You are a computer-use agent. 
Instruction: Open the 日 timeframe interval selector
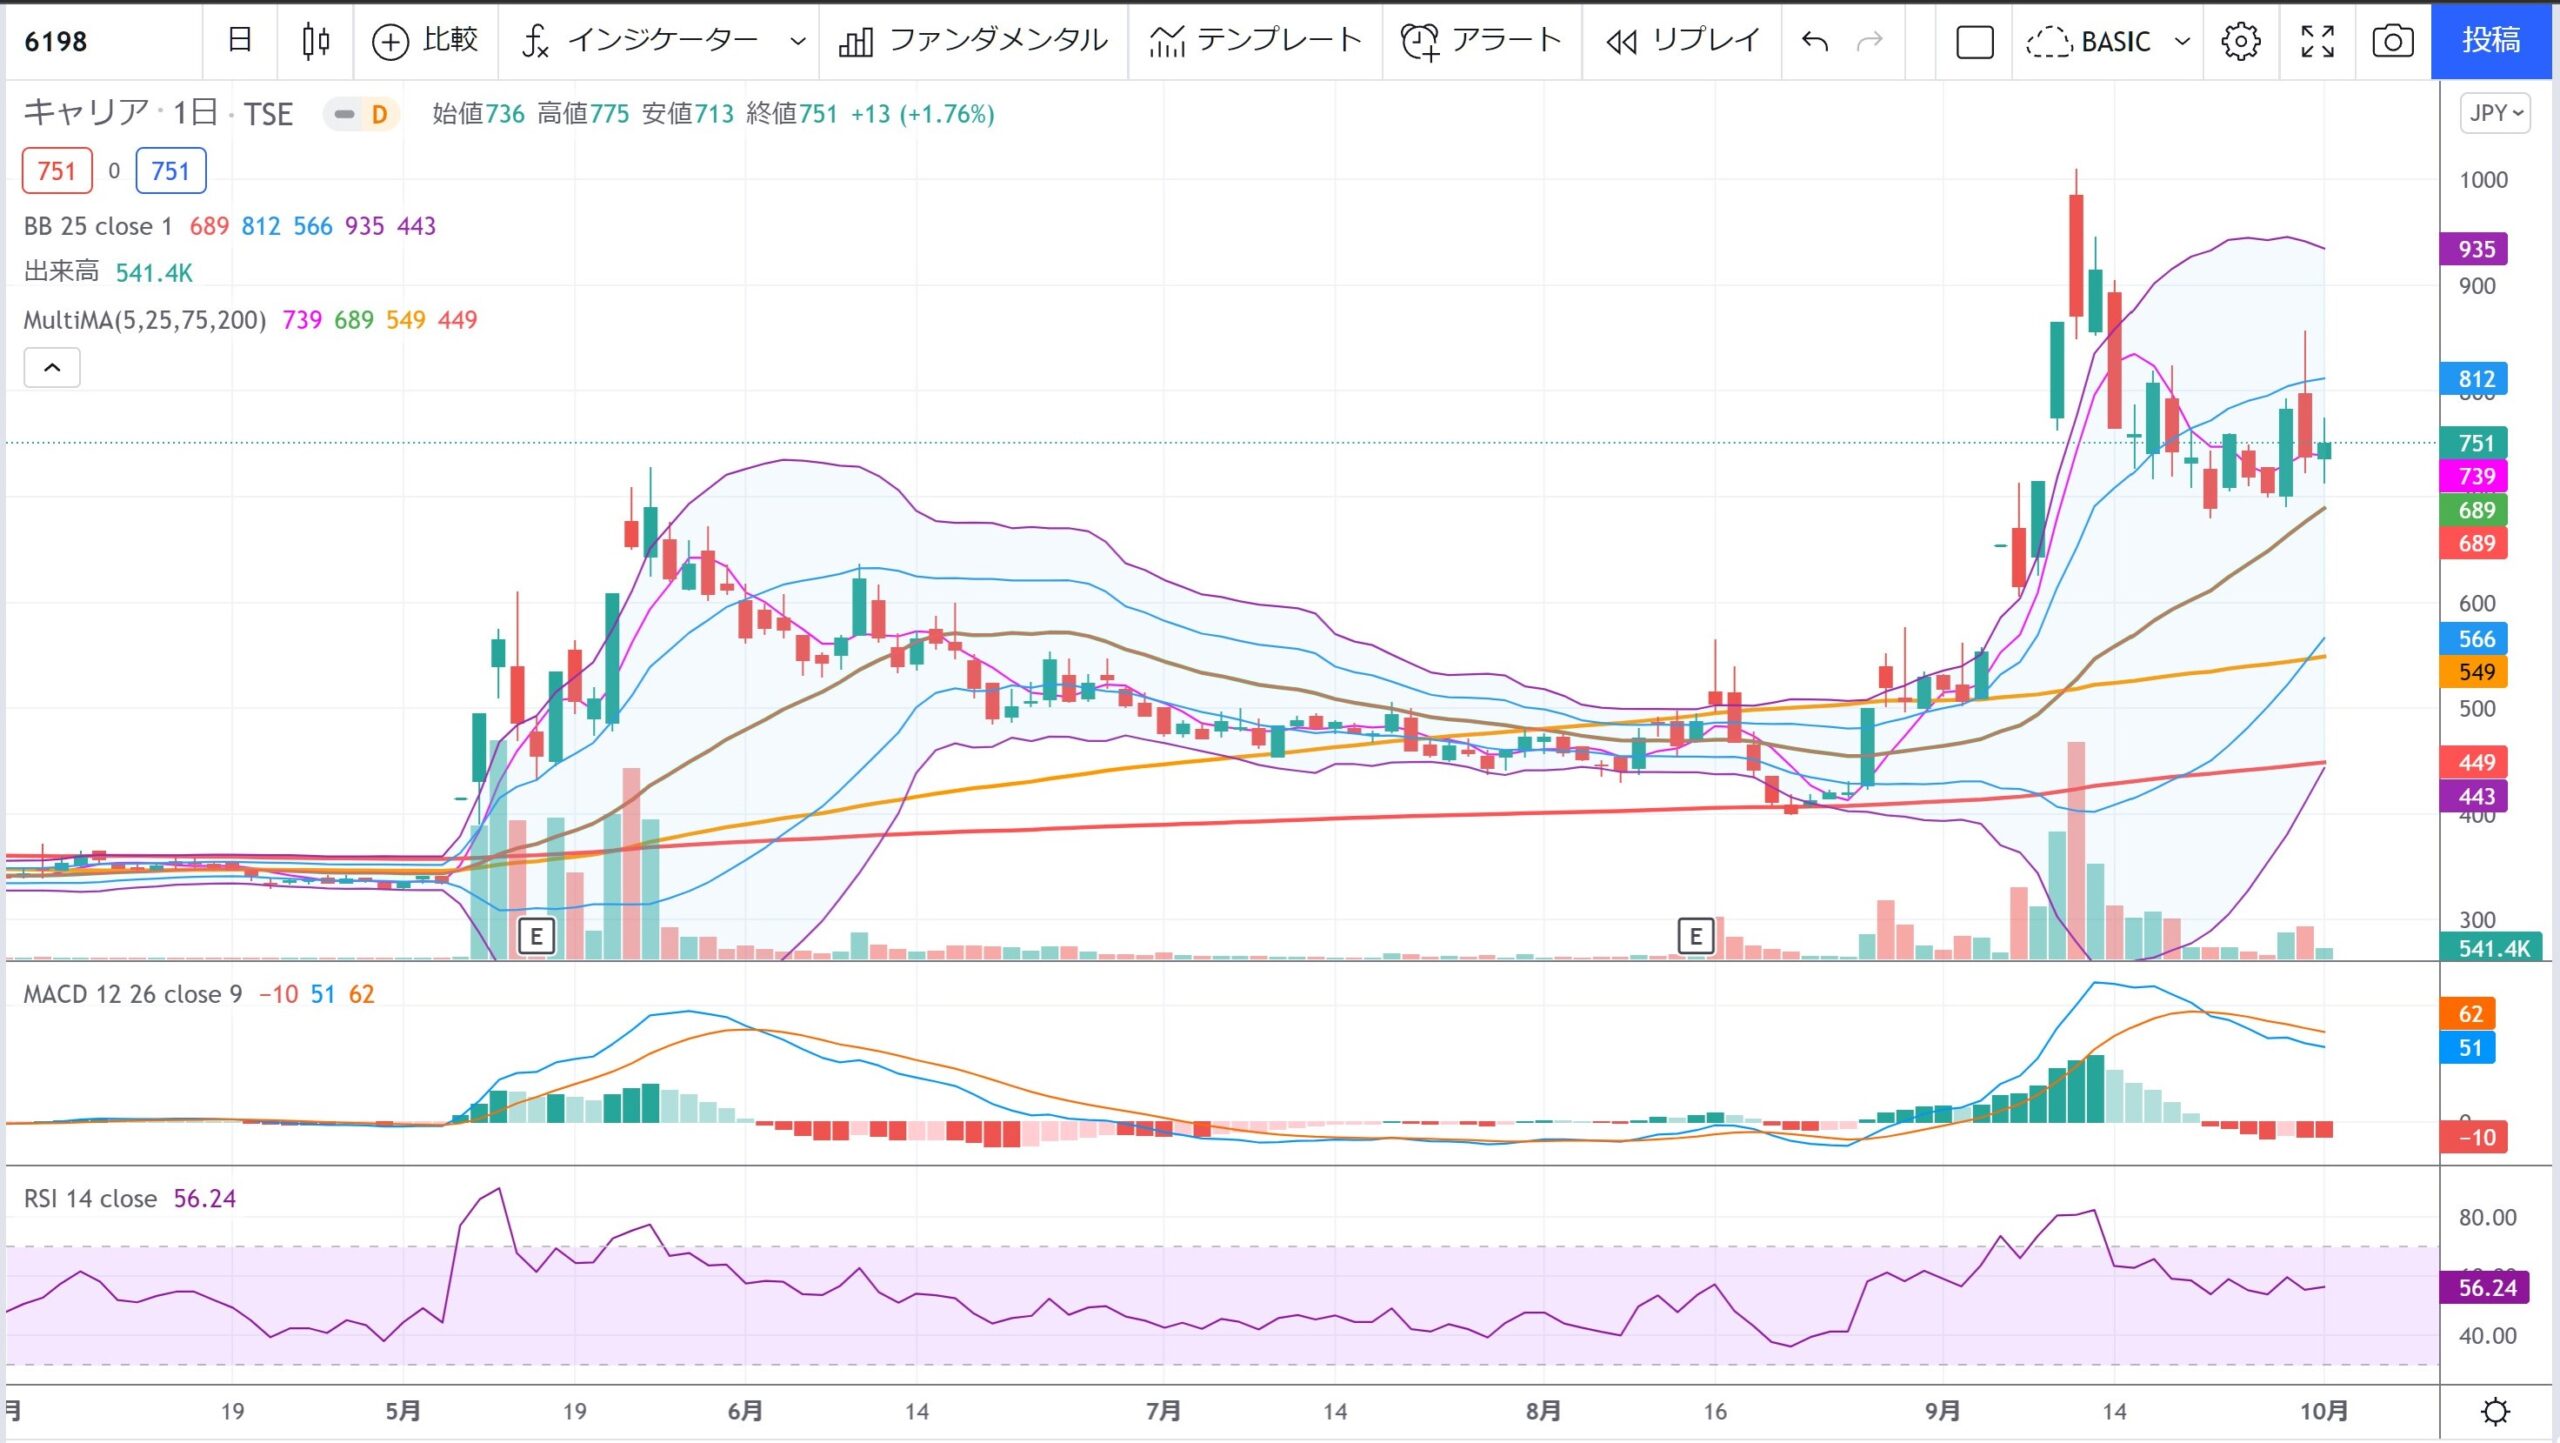(240, 41)
